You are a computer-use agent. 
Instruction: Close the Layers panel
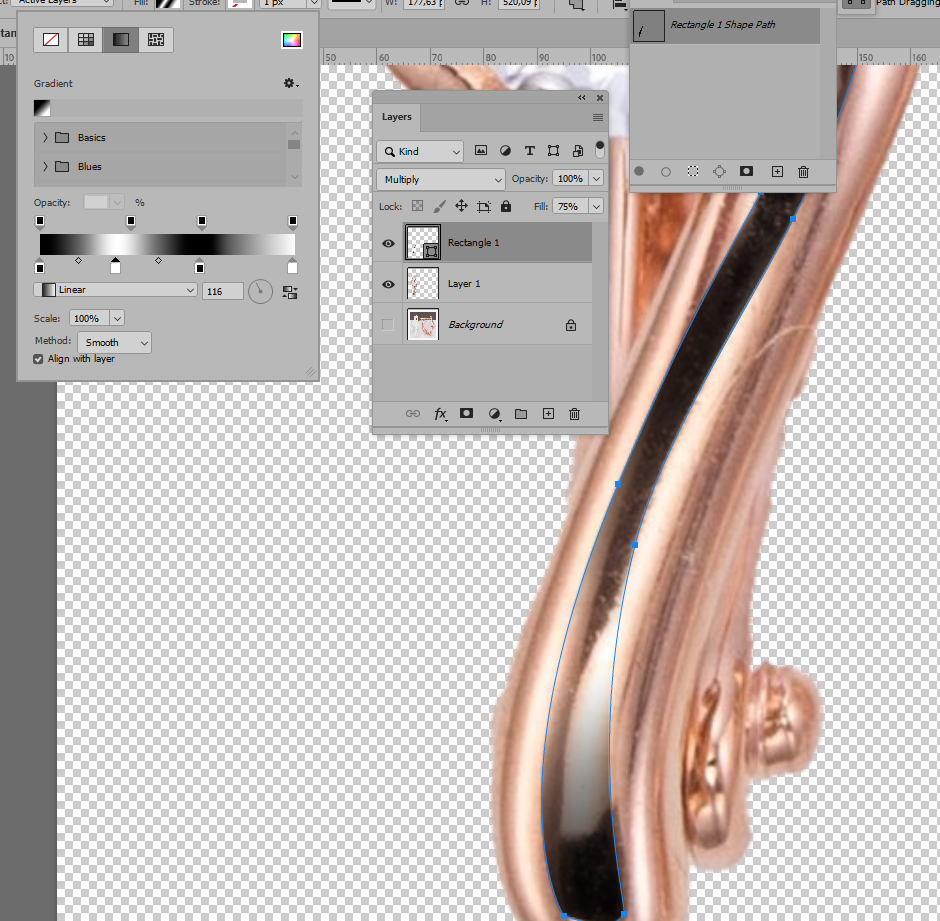(x=600, y=98)
